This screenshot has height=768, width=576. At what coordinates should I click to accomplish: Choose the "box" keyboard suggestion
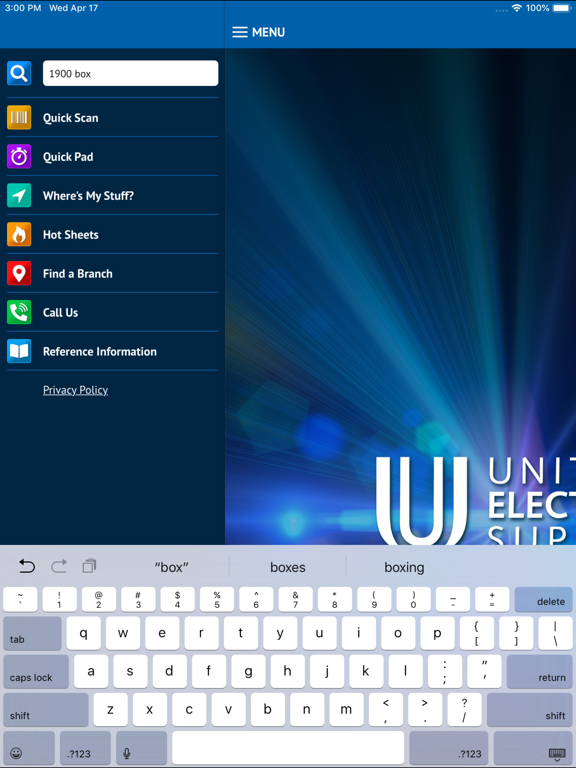pyautogui.click(x=171, y=567)
